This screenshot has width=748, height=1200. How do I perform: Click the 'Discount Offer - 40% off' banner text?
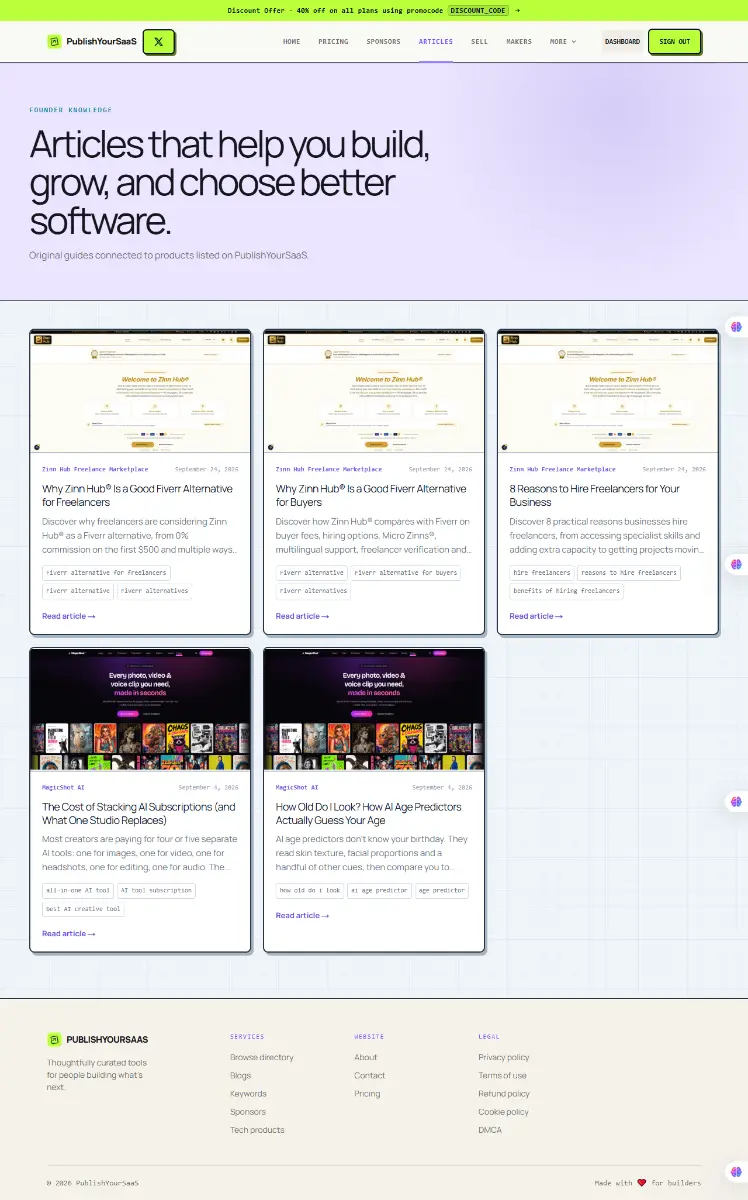[335, 10]
